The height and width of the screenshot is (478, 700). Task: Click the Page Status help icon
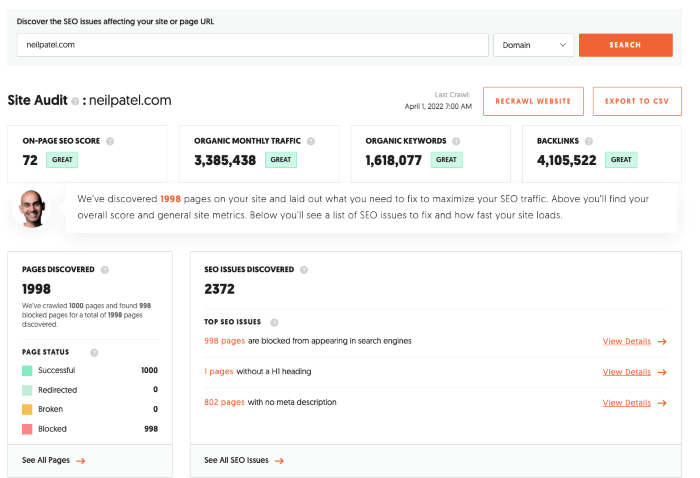[94, 353]
